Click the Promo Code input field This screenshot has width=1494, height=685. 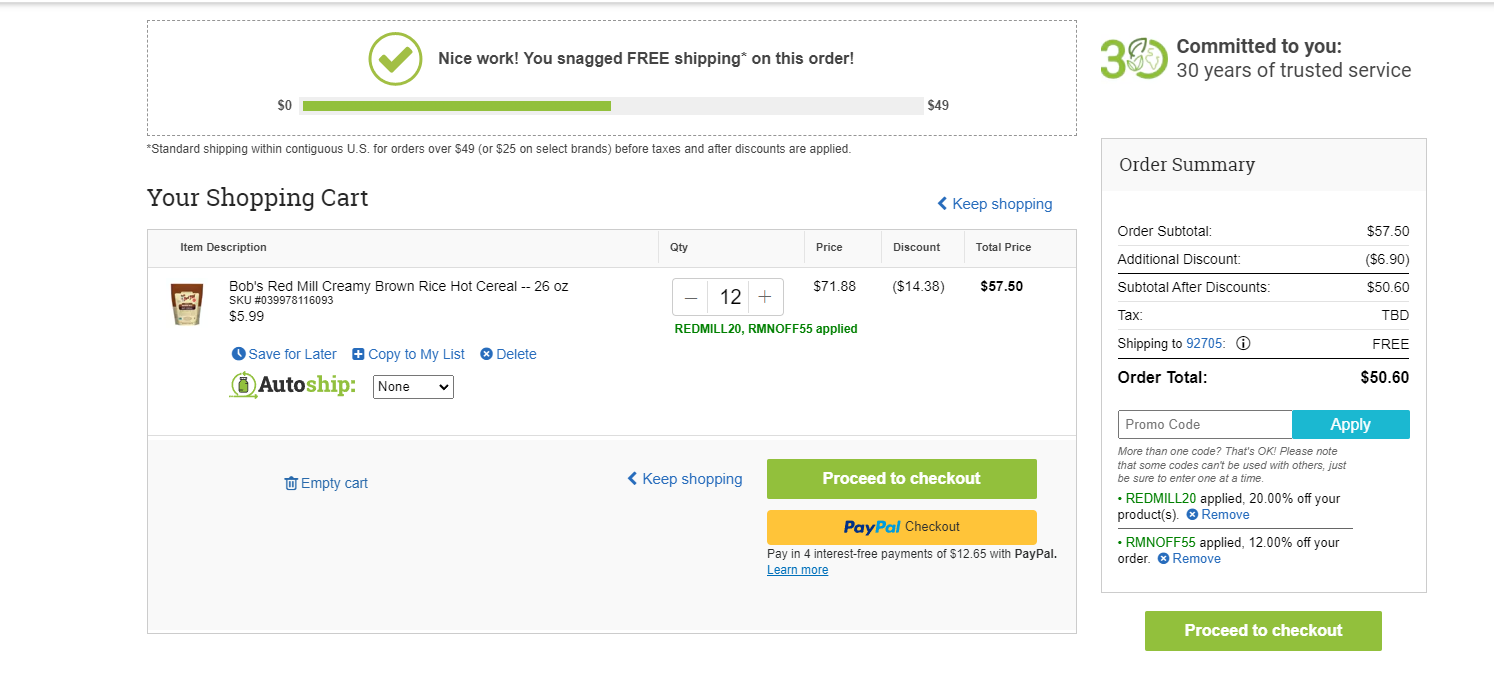pyautogui.click(x=1205, y=424)
